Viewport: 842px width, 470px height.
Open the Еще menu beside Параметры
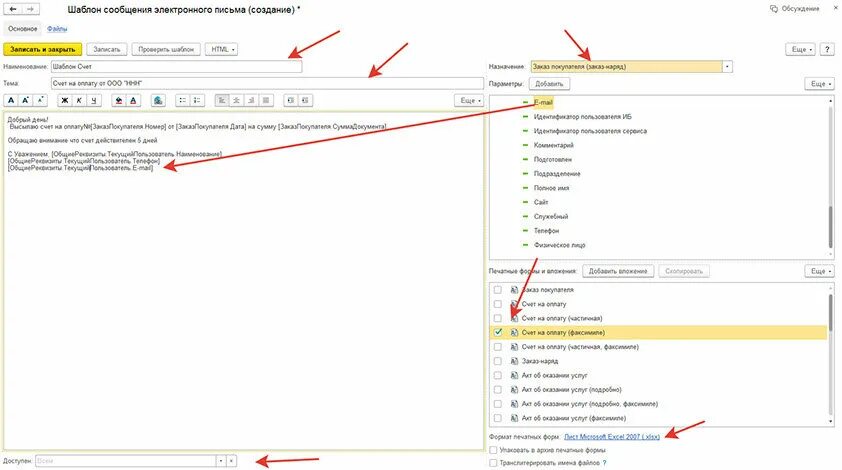click(x=820, y=84)
